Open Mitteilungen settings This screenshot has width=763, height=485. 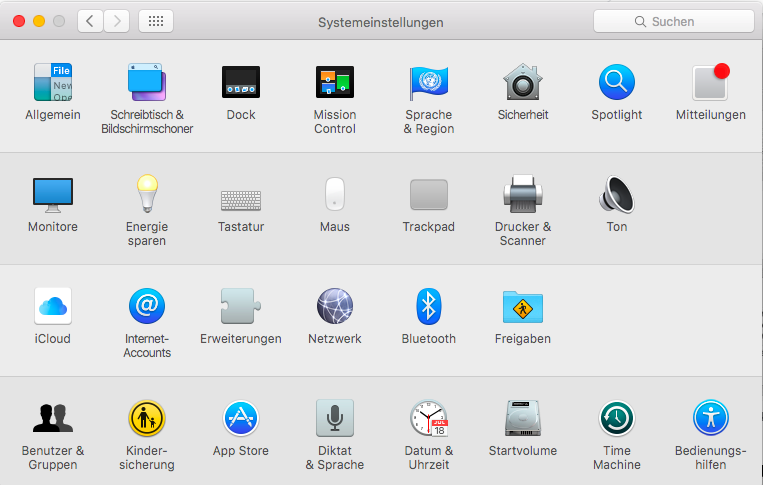point(711,82)
